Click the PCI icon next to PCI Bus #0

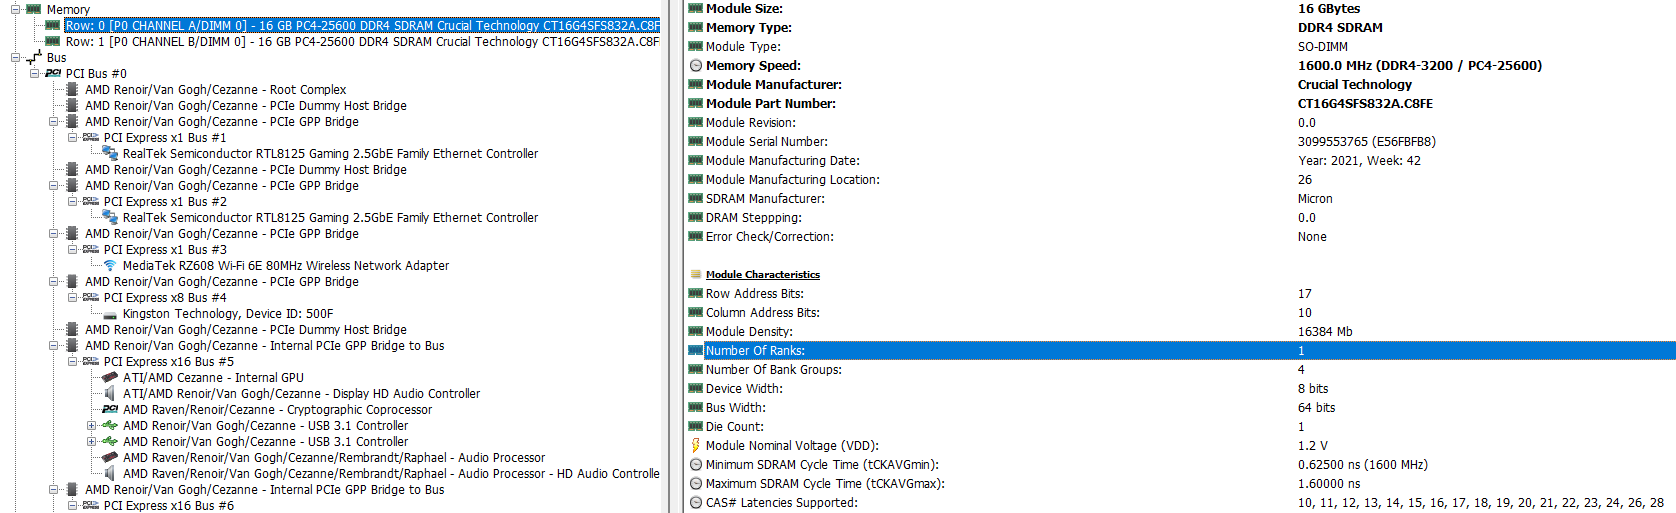(x=53, y=74)
